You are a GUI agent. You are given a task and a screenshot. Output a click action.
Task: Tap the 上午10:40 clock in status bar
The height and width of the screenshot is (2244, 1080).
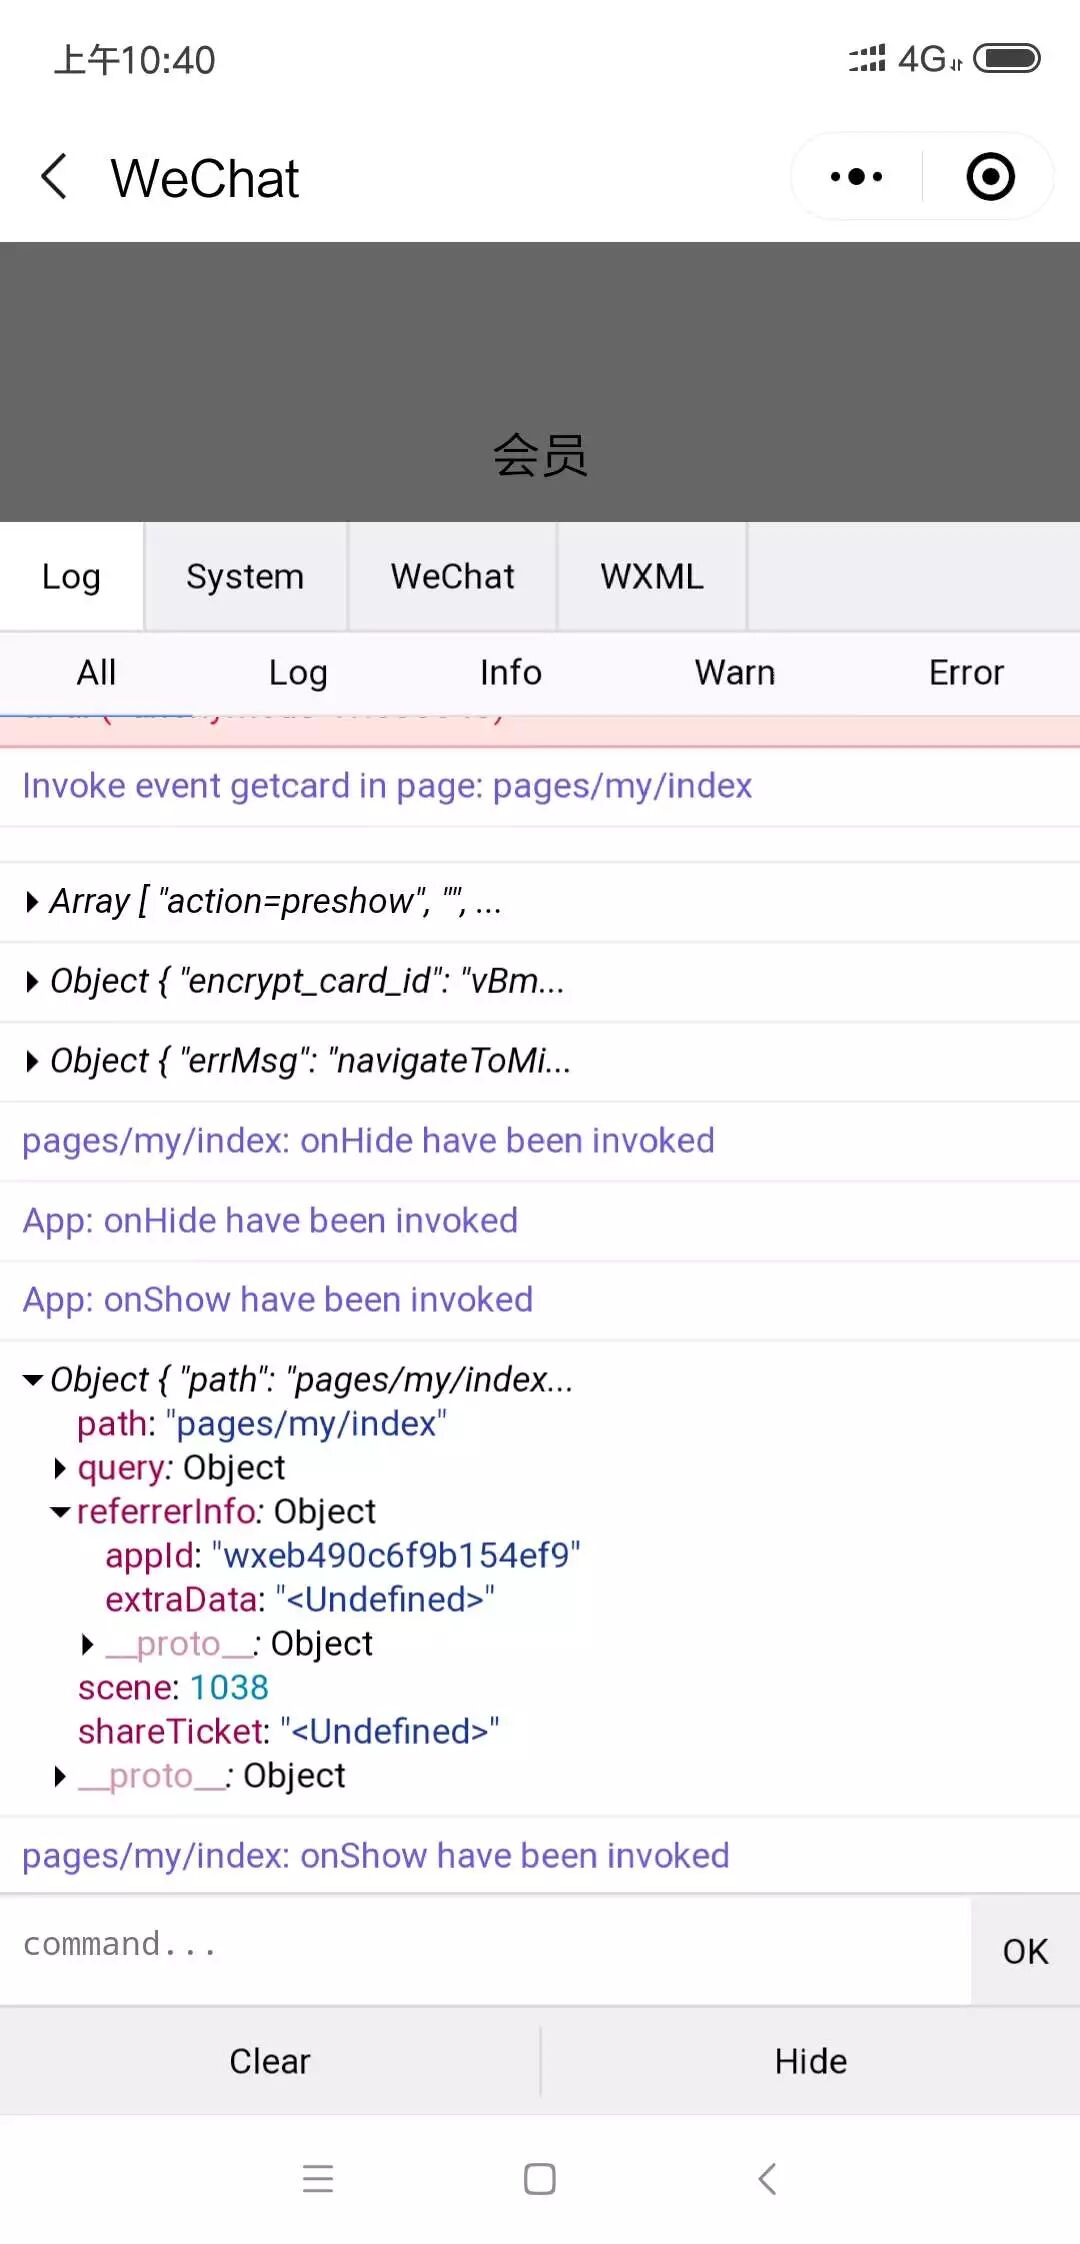click(134, 60)
